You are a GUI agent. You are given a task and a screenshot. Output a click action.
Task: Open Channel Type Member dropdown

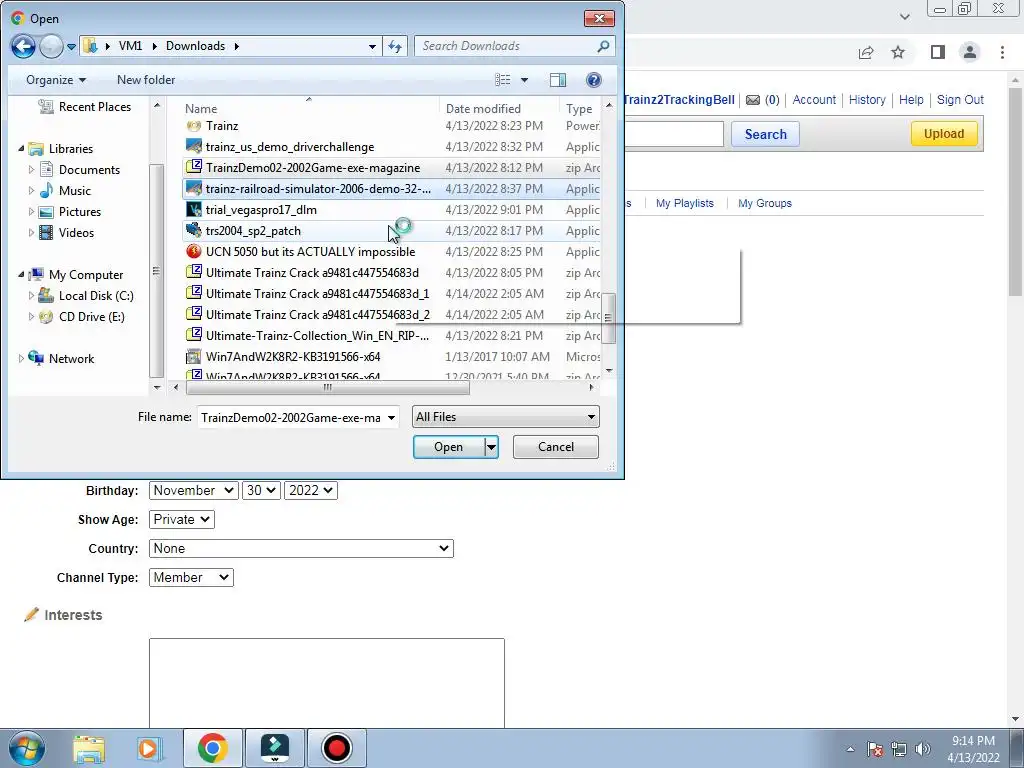[191, 577]
